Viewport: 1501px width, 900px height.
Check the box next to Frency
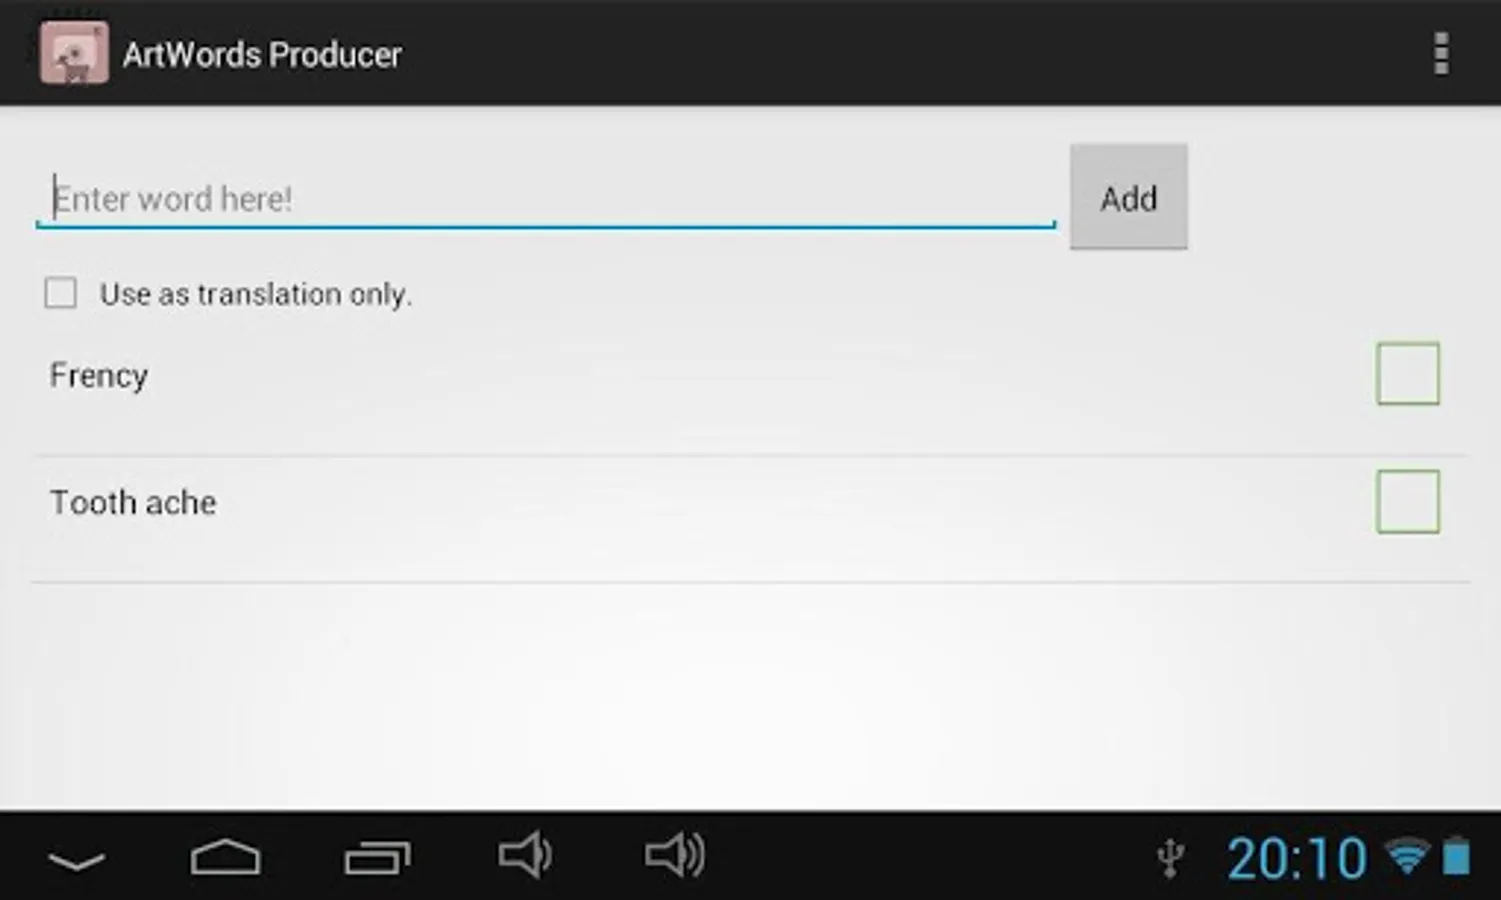click(x=1408, y=373)
